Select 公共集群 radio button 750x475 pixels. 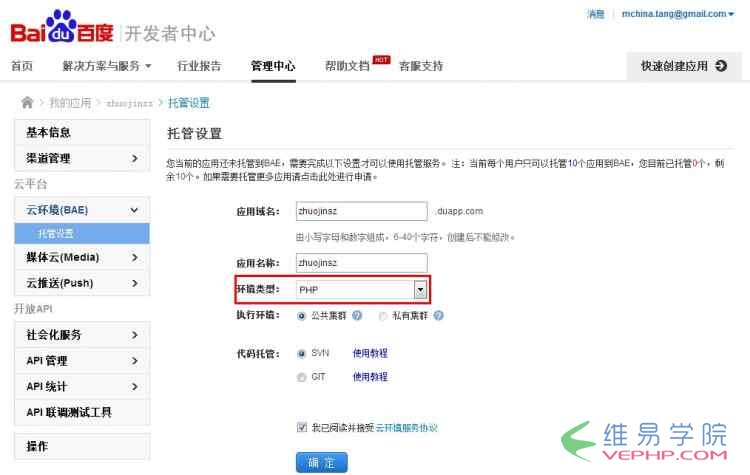coord(301,316)
